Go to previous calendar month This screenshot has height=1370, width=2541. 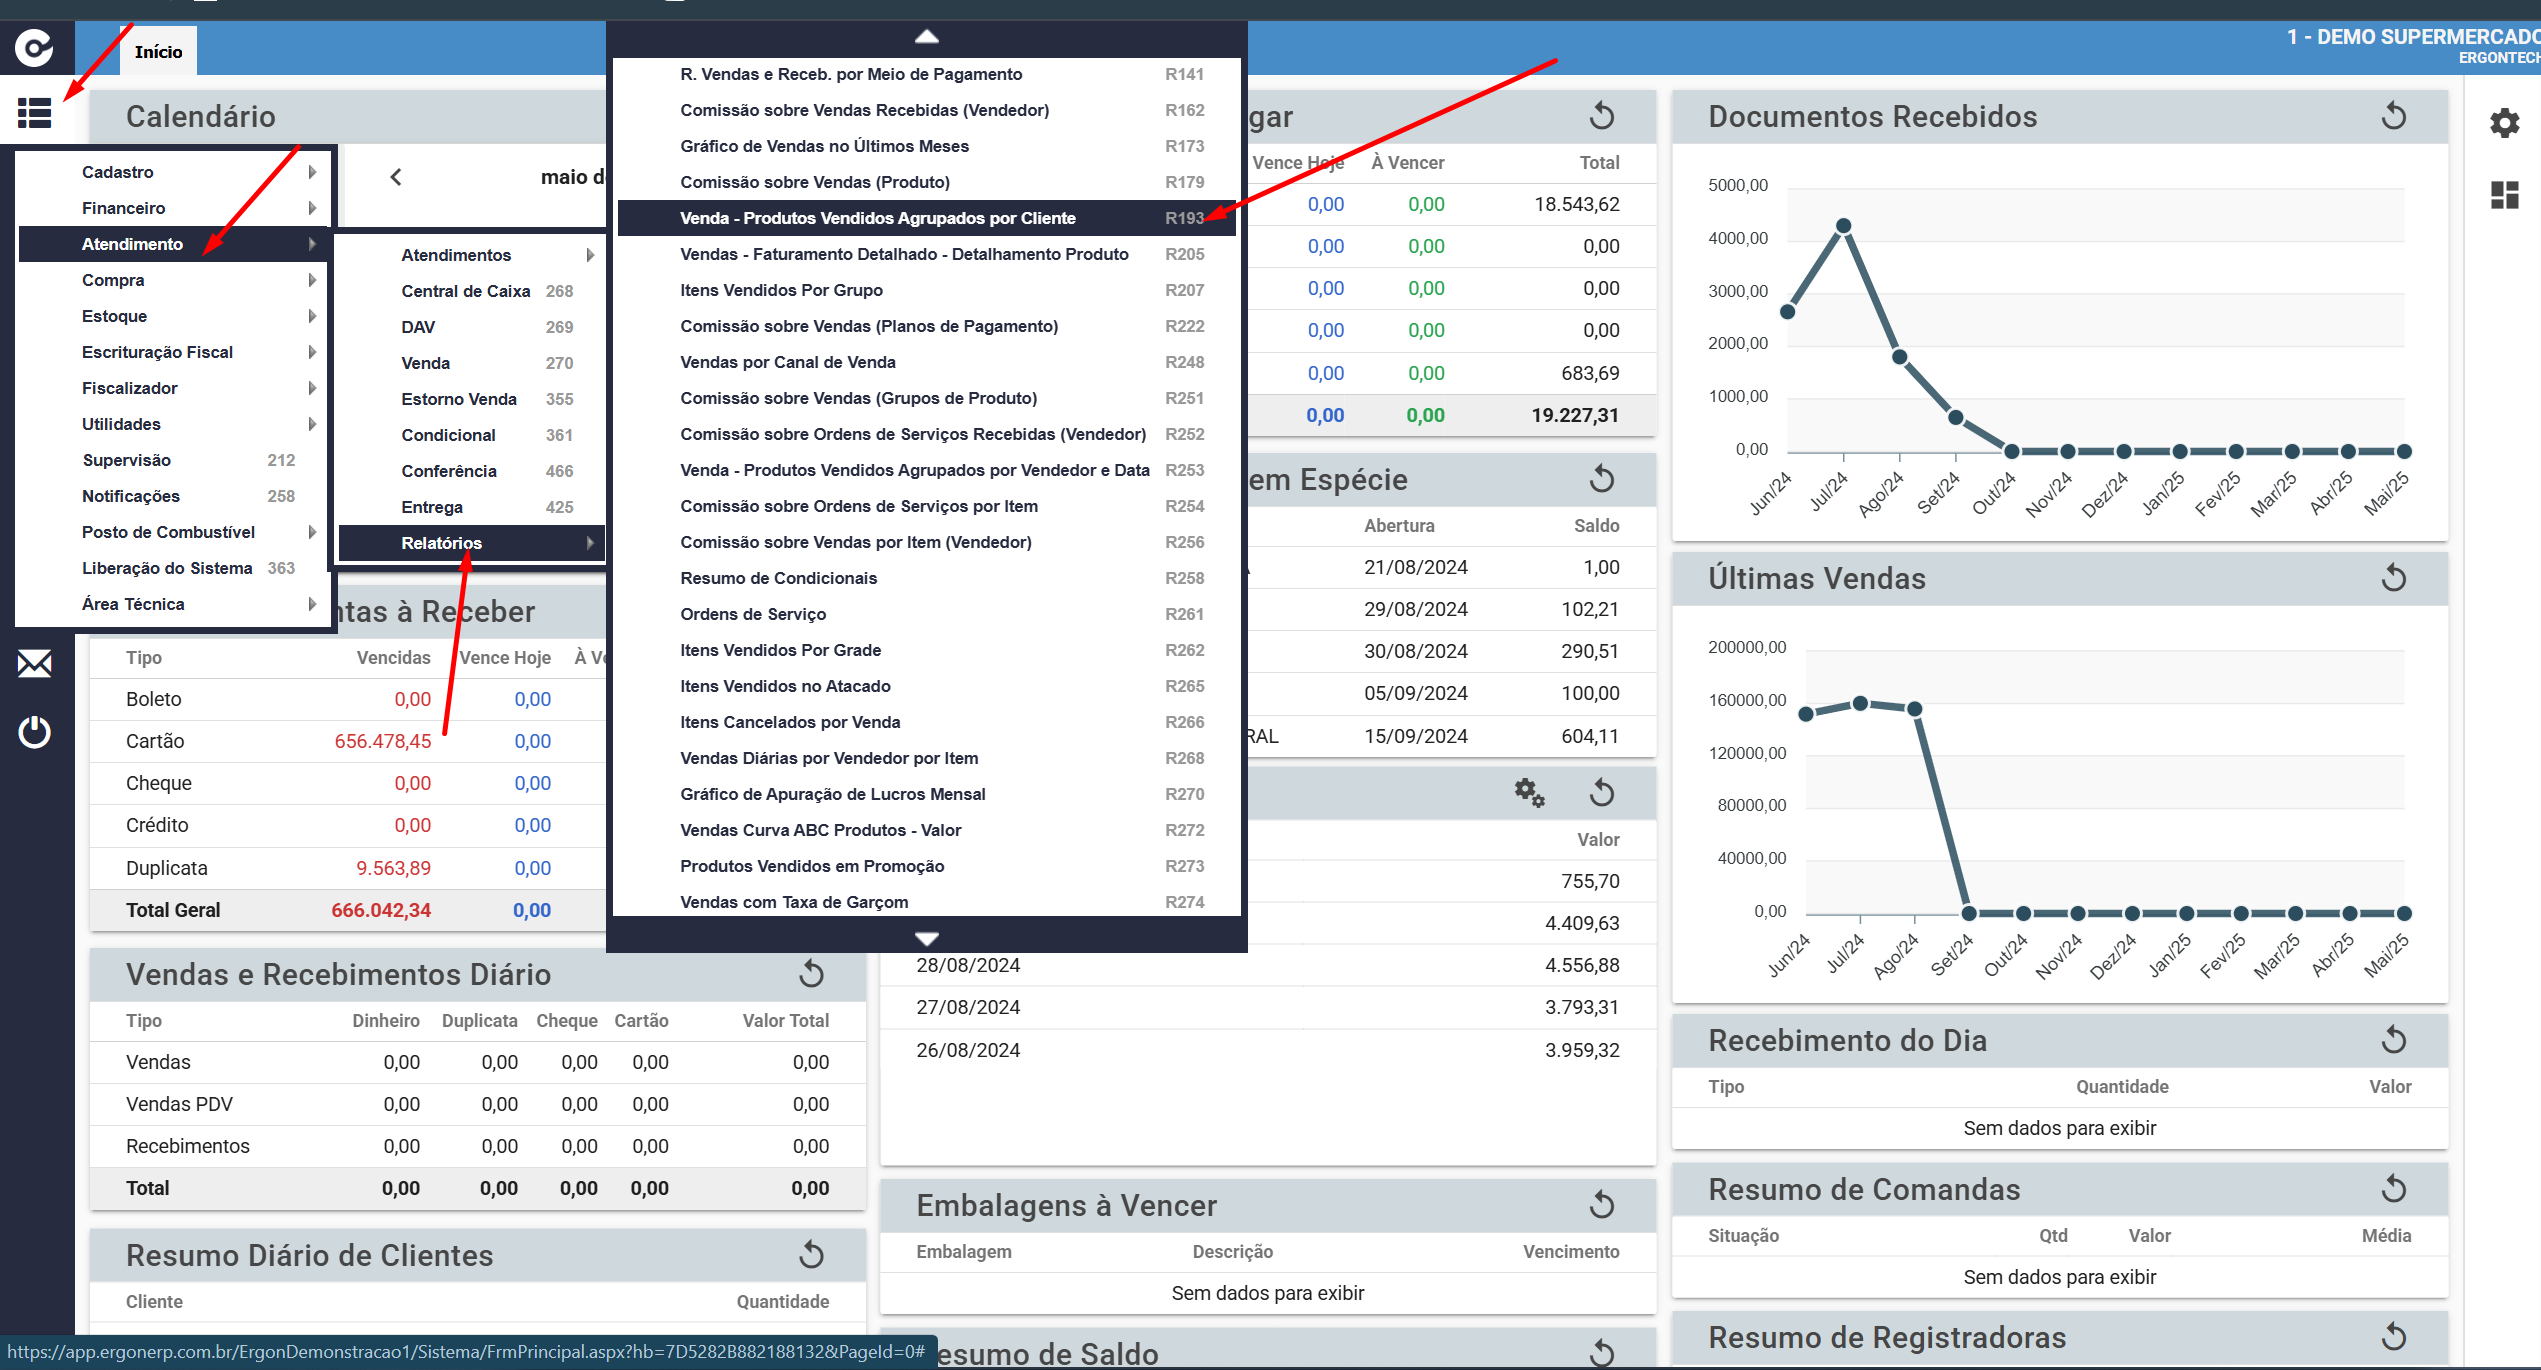coord(396,177)
